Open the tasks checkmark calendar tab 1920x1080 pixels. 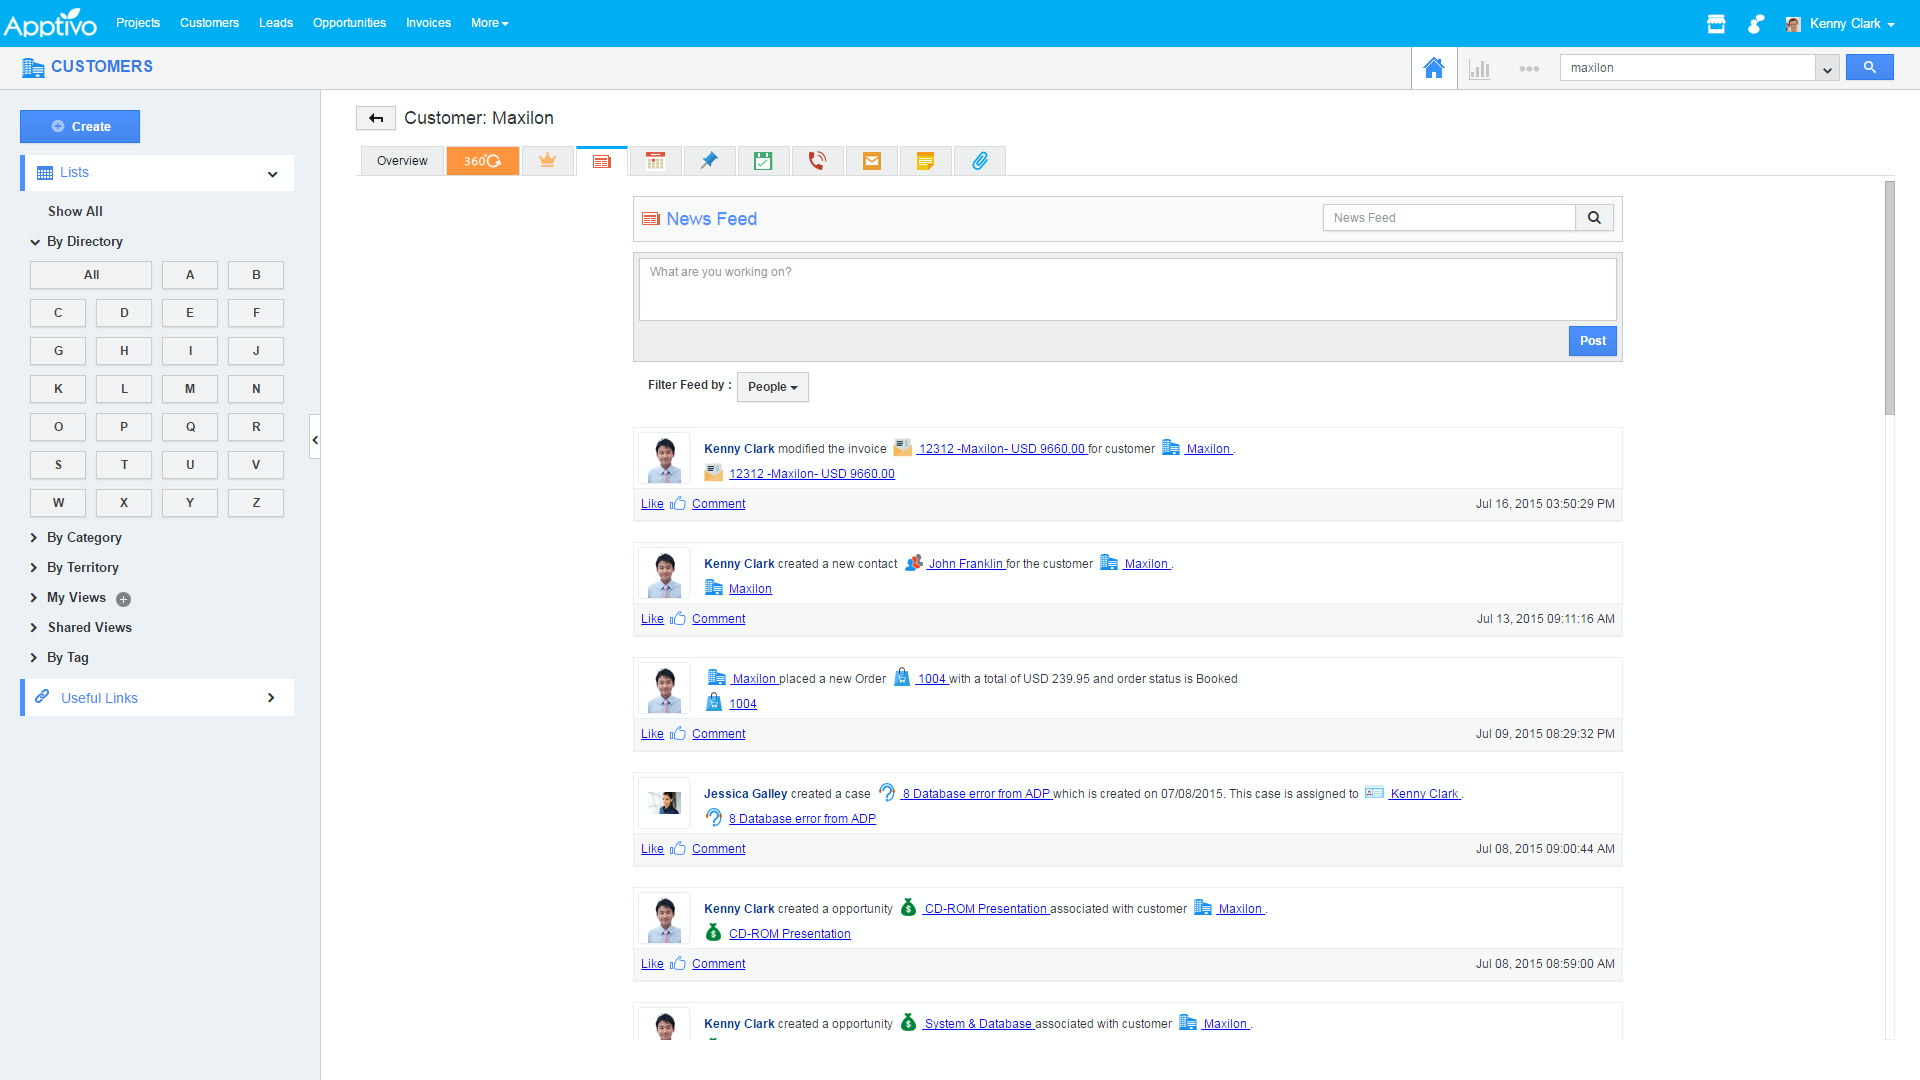coord(763,161)
